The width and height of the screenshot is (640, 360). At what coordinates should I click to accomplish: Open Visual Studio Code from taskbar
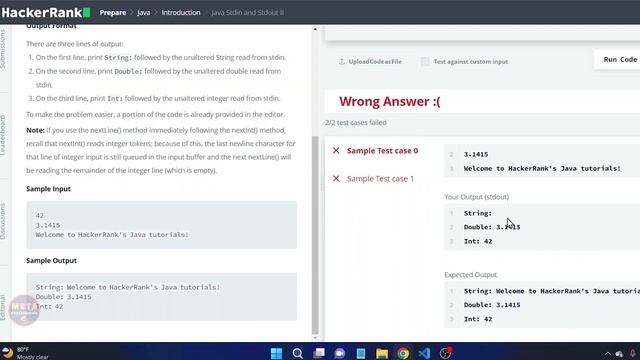(424, 353)
